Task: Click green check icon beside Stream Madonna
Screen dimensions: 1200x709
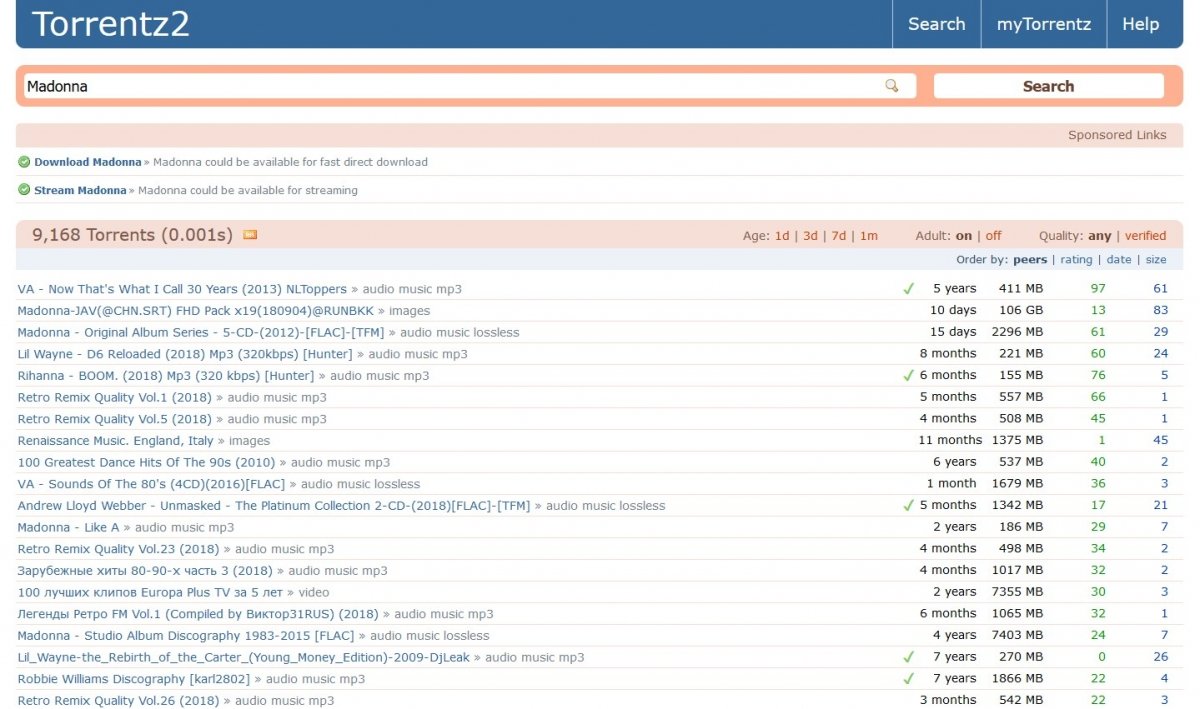Action: click(x=24, y=190)
